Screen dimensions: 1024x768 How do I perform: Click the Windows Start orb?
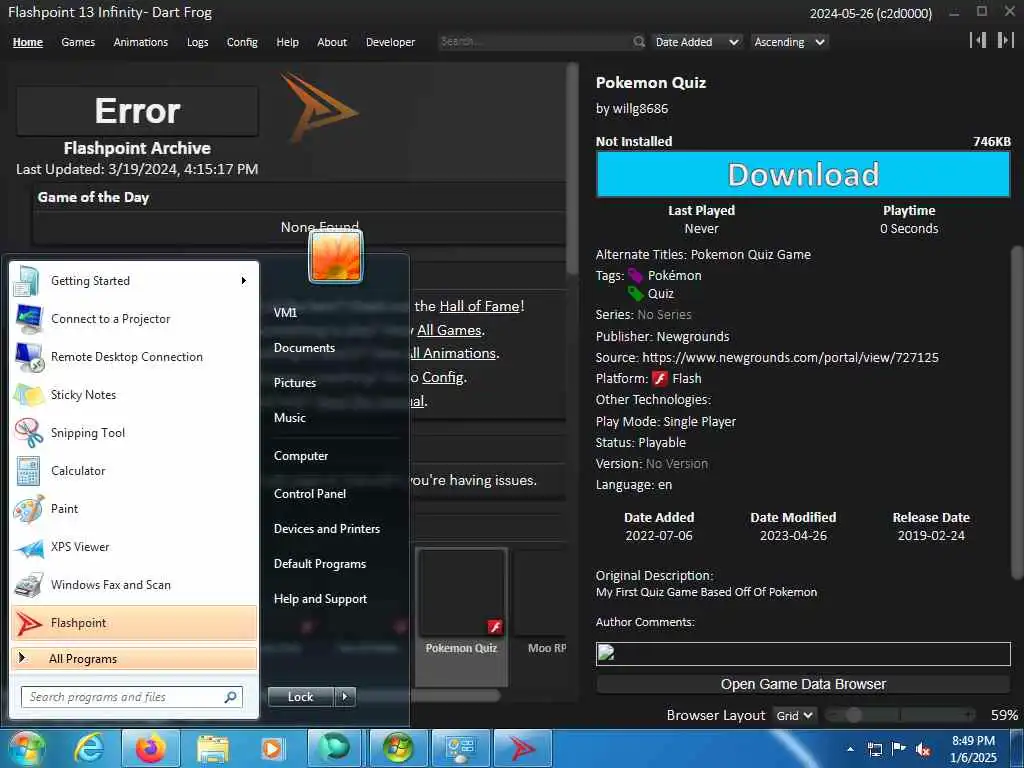pos(26,748)
